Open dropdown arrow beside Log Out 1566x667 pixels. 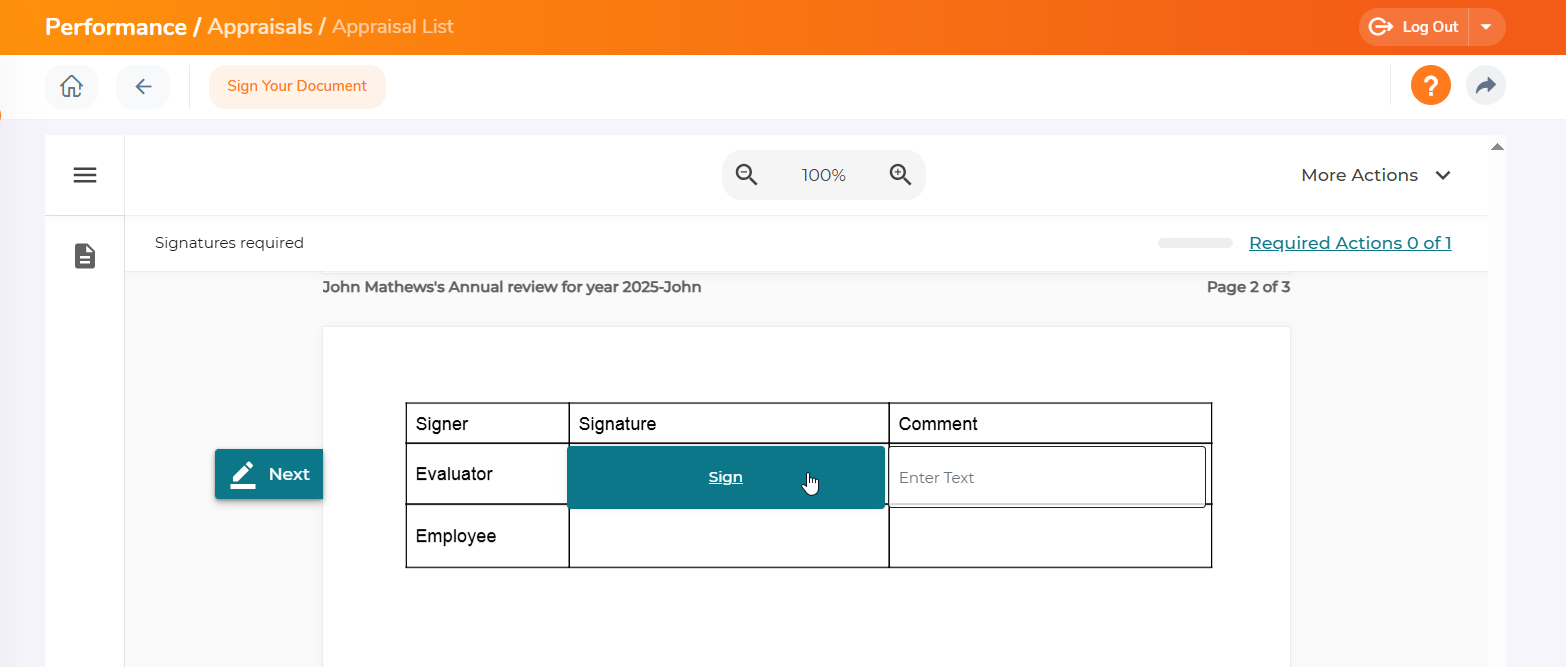pos(1486,27)
